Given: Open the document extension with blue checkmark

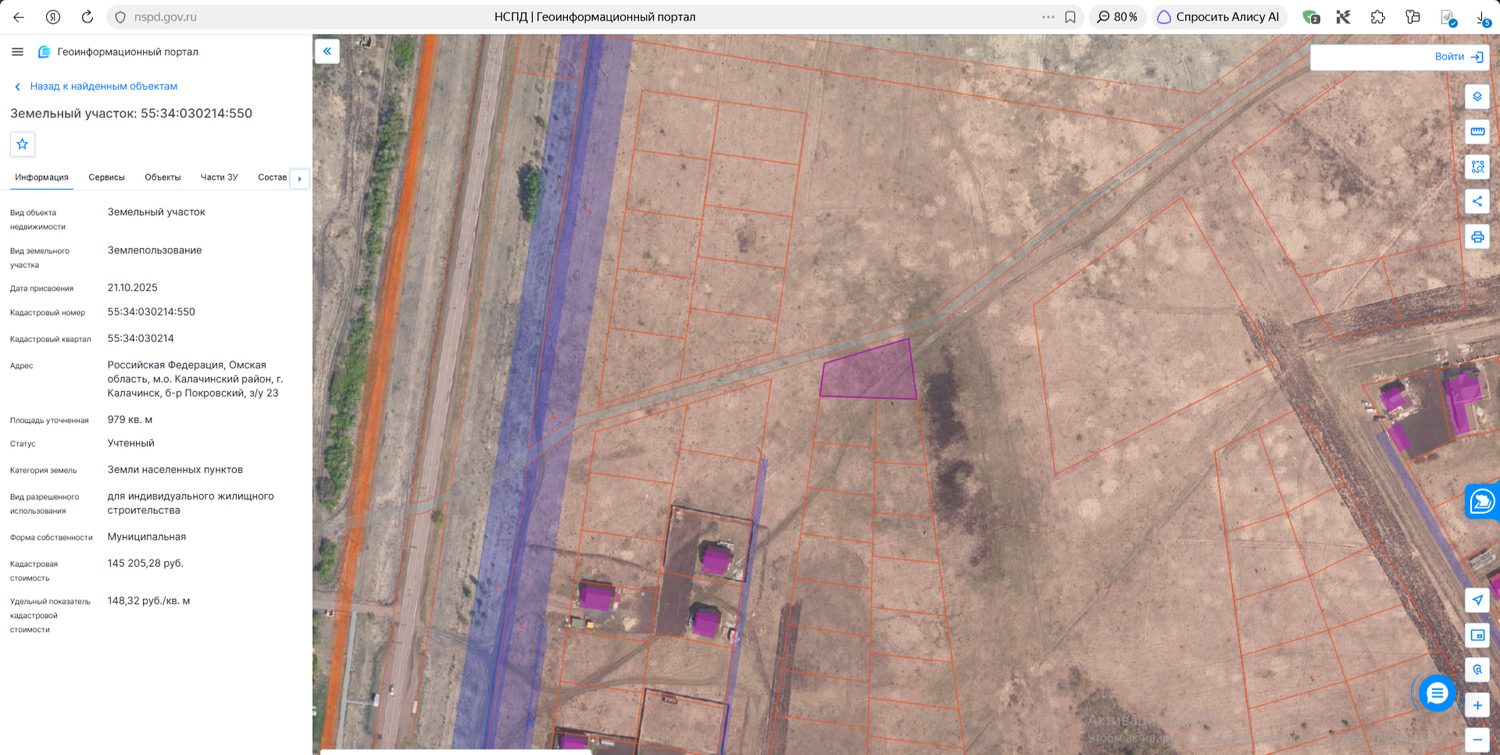Looking at the screenshot, I should (1447, 17).
